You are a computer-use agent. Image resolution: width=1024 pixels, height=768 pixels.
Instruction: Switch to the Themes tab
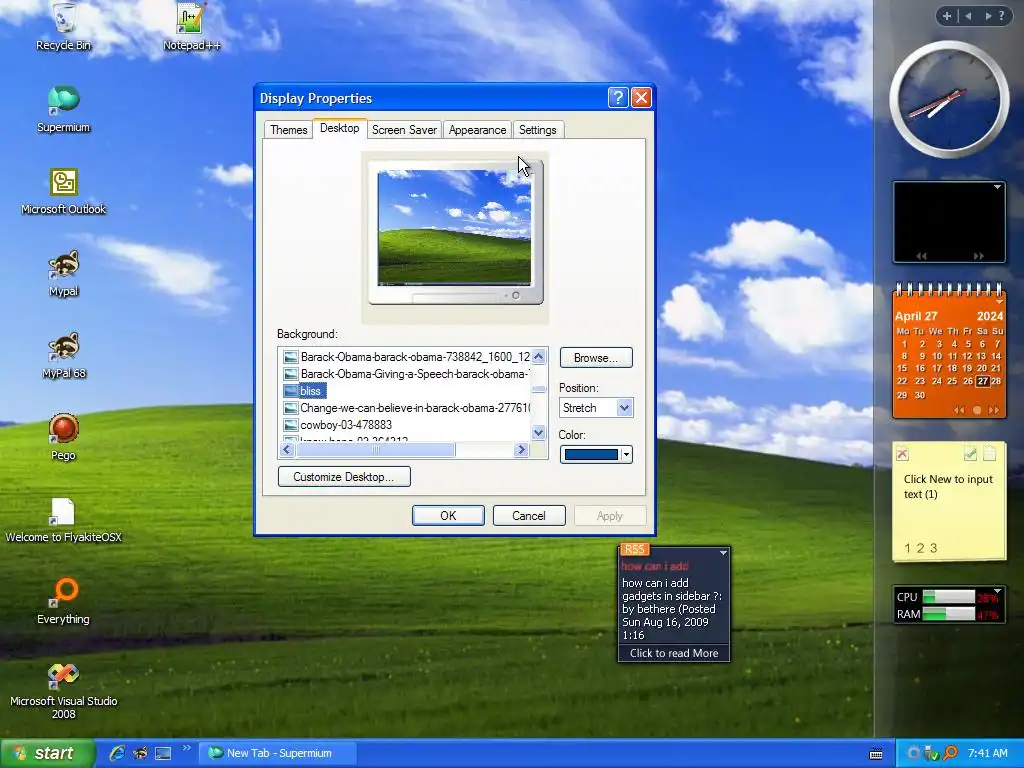pyautogui.click(x=289, y=129)
